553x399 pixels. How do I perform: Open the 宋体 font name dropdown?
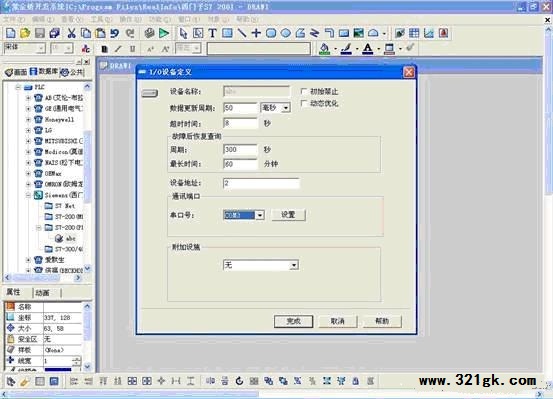coord(42,48)
